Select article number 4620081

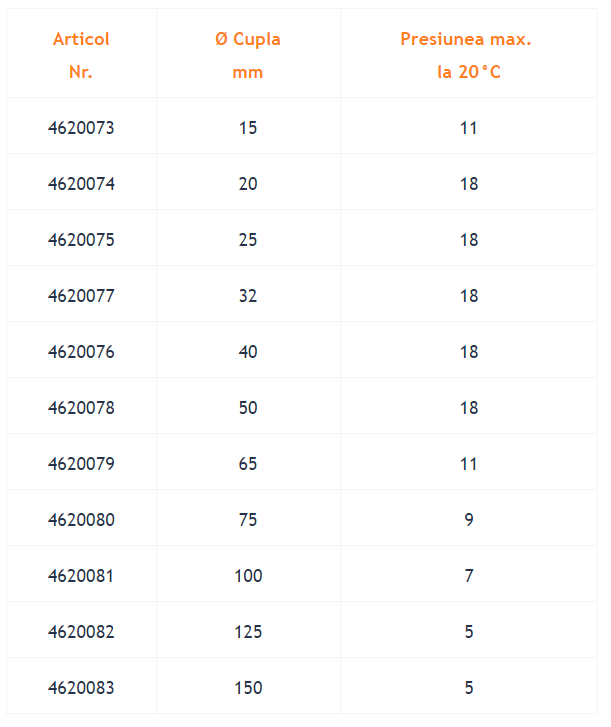point(81,576)
